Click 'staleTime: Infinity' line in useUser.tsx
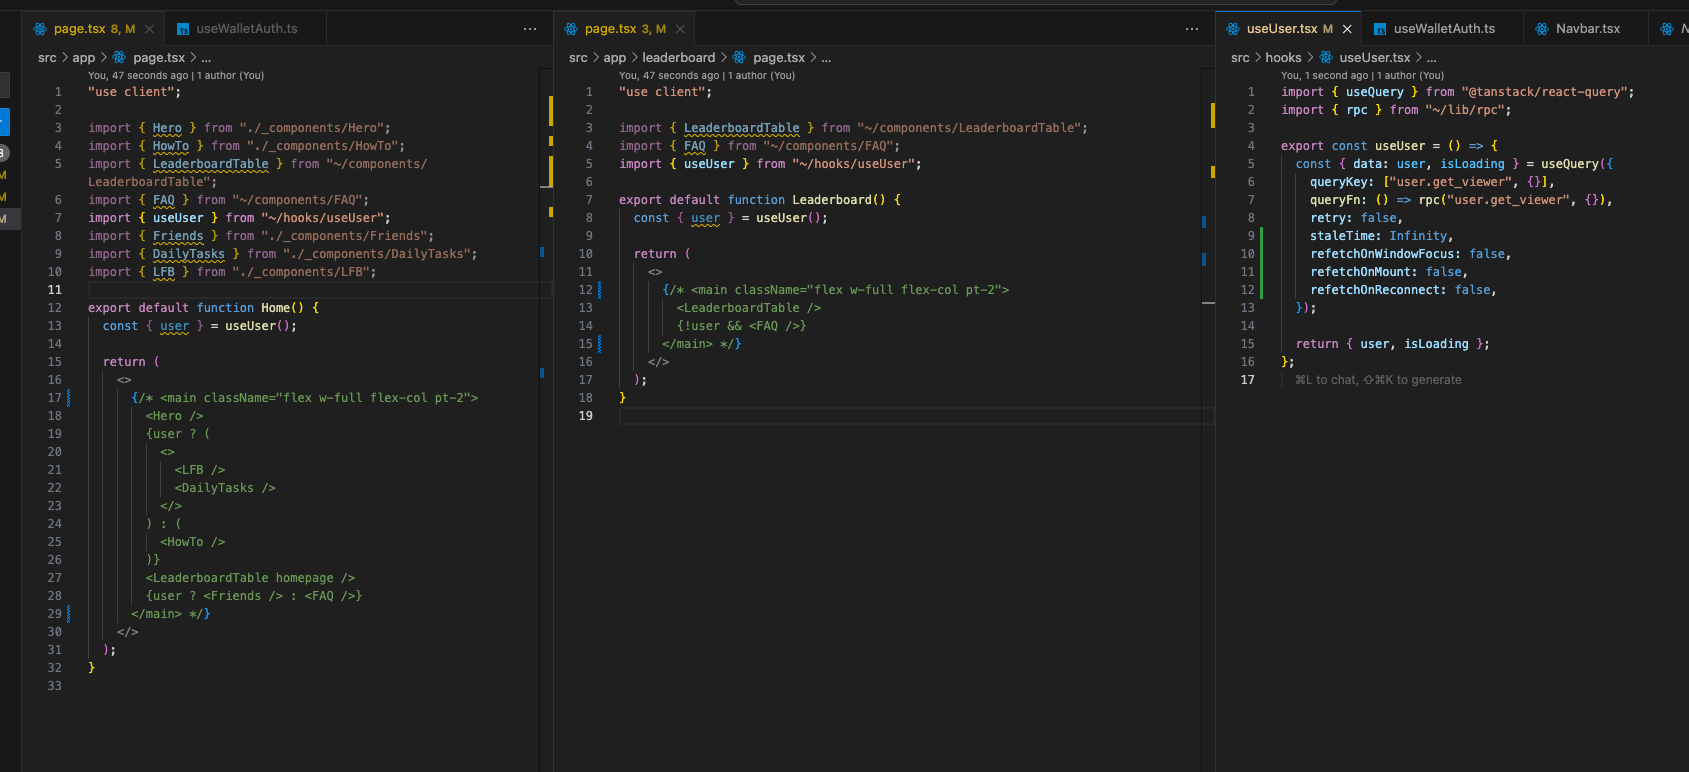The height and width of the screenshot is (772, 1689). pos(1380,236)
